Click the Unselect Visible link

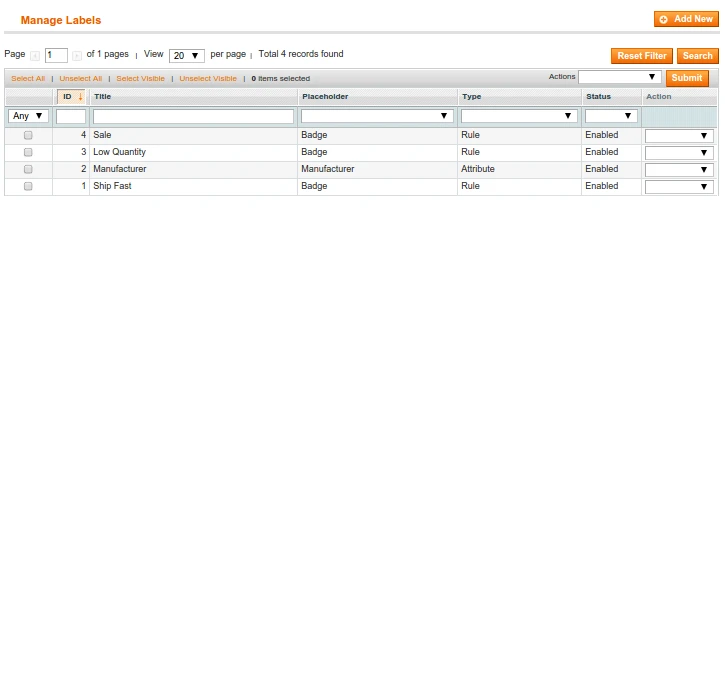208,78
